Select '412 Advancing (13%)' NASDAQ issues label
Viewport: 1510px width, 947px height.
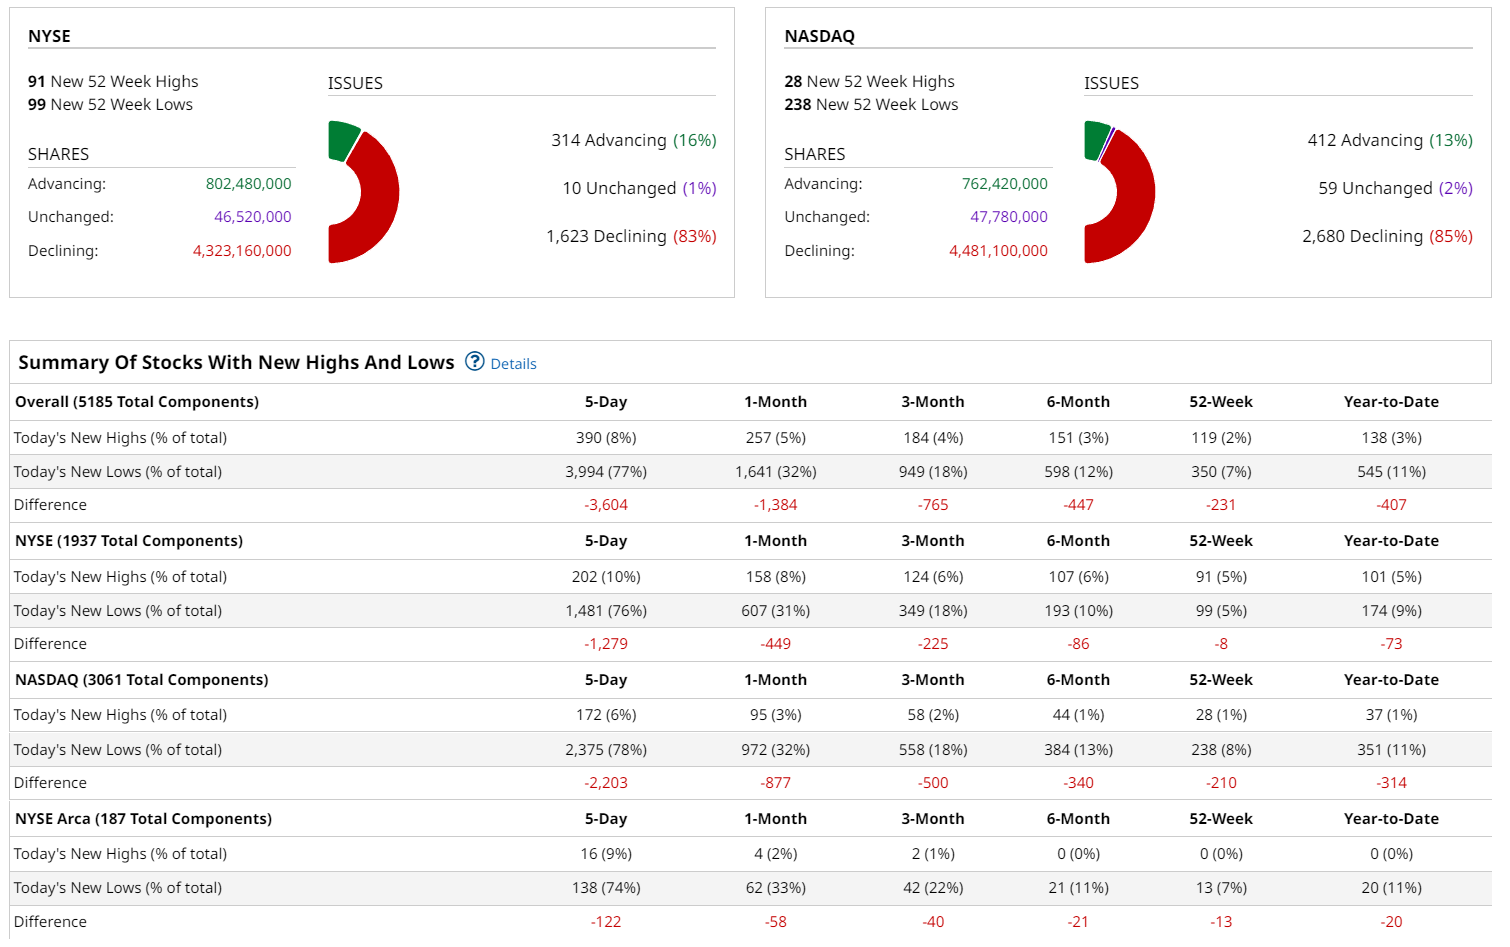(1390, 140)
